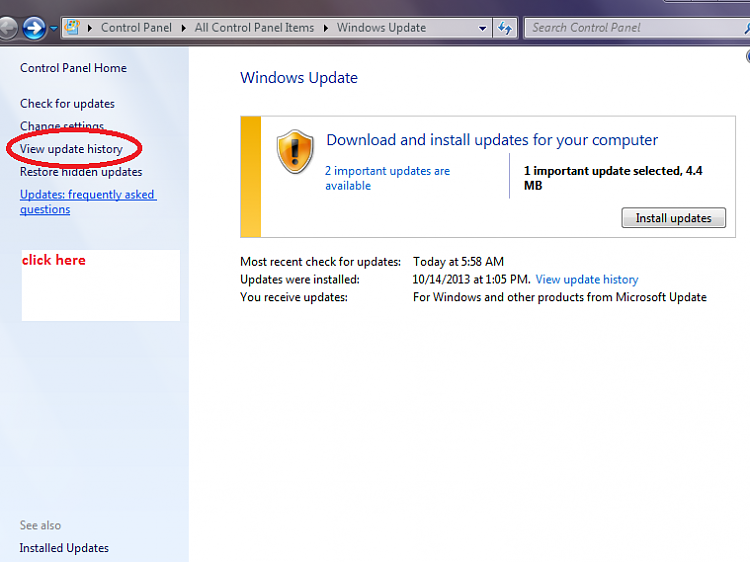Screen dimensions: 750x562
Task: Click Most recent check for updates label
Action: coord(320,262)
